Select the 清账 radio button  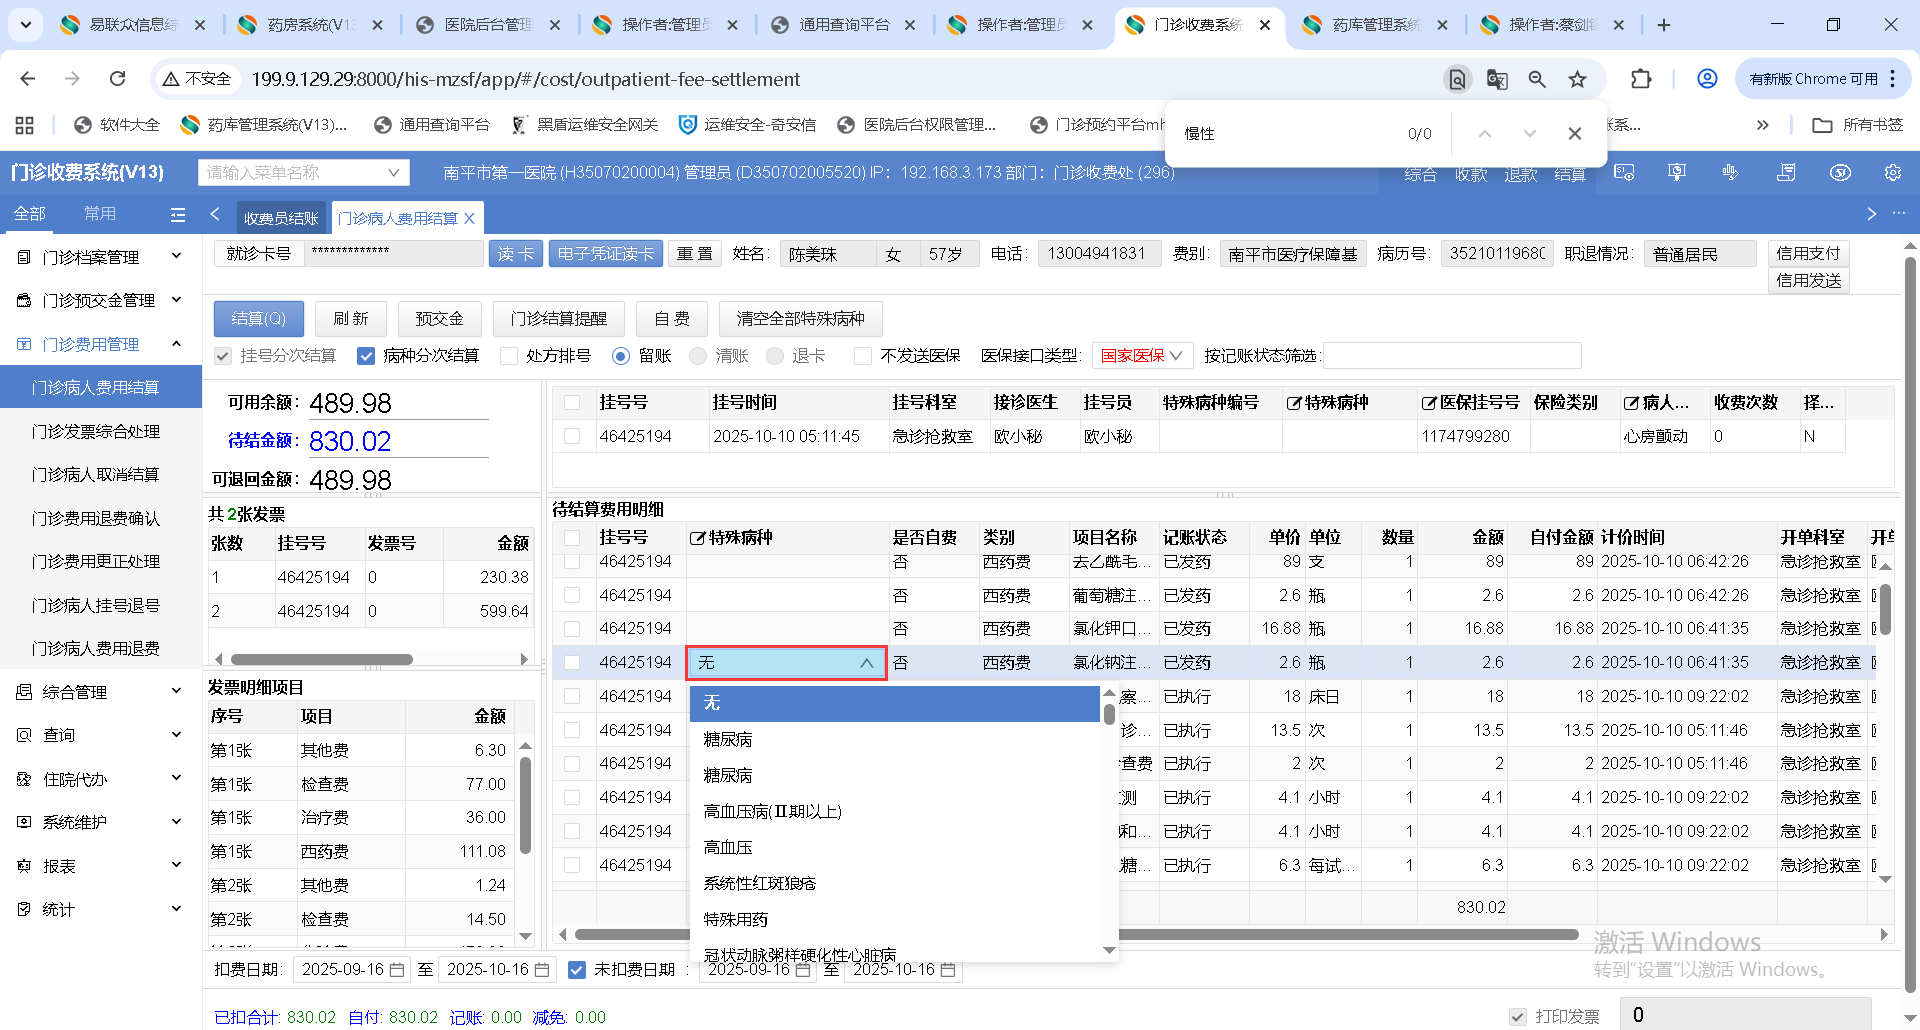(698, 356)
